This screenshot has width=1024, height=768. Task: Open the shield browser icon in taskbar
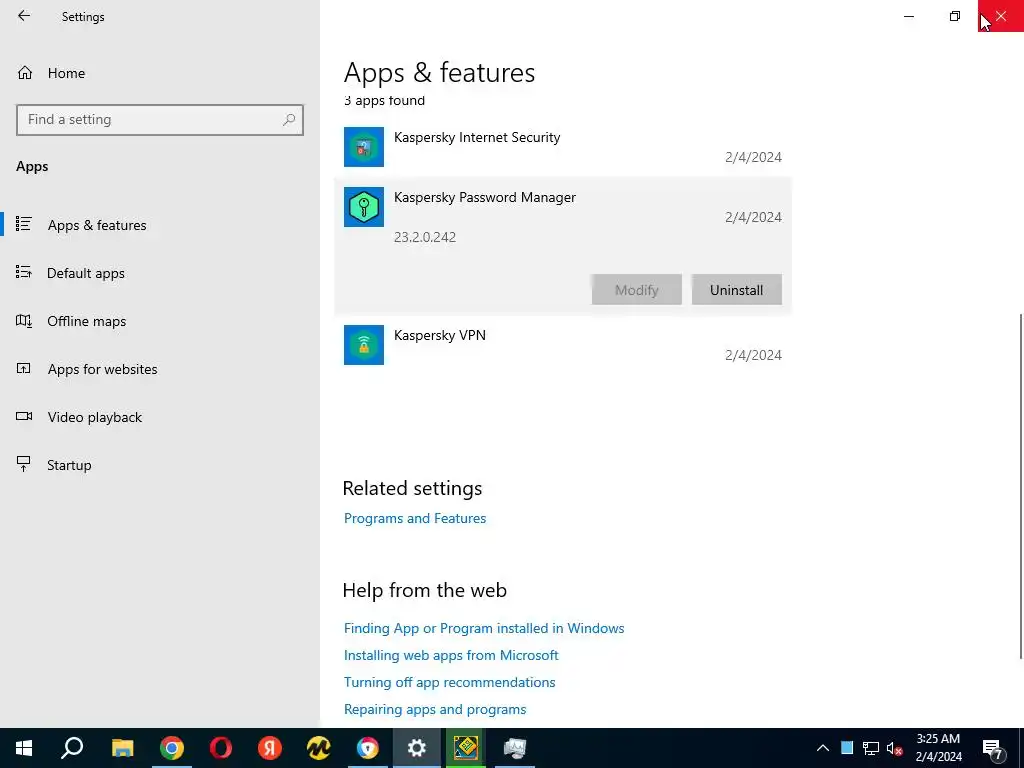[x=368, y=748]
